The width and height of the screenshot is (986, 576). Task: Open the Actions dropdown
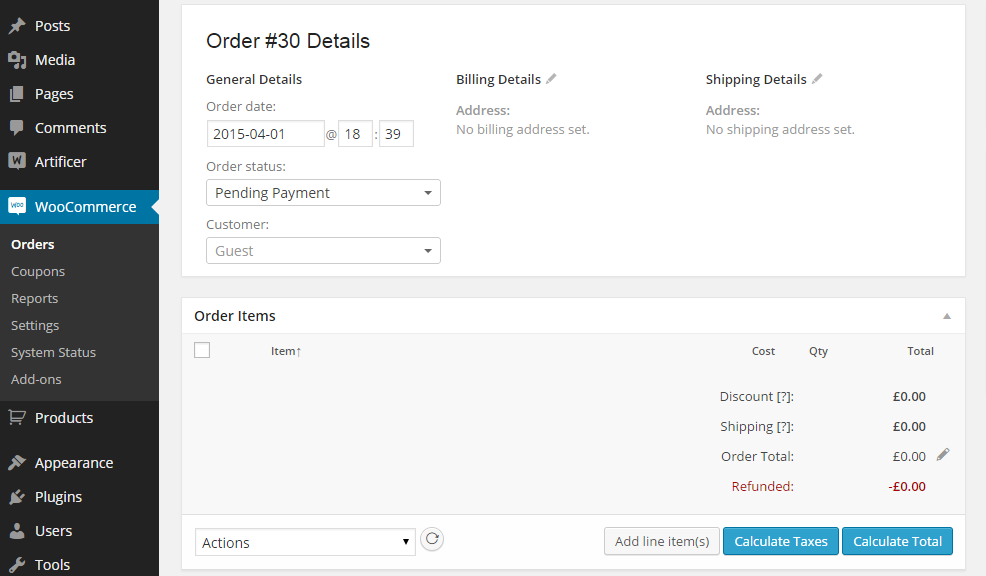pyautogui.click(x=305, y=542)
